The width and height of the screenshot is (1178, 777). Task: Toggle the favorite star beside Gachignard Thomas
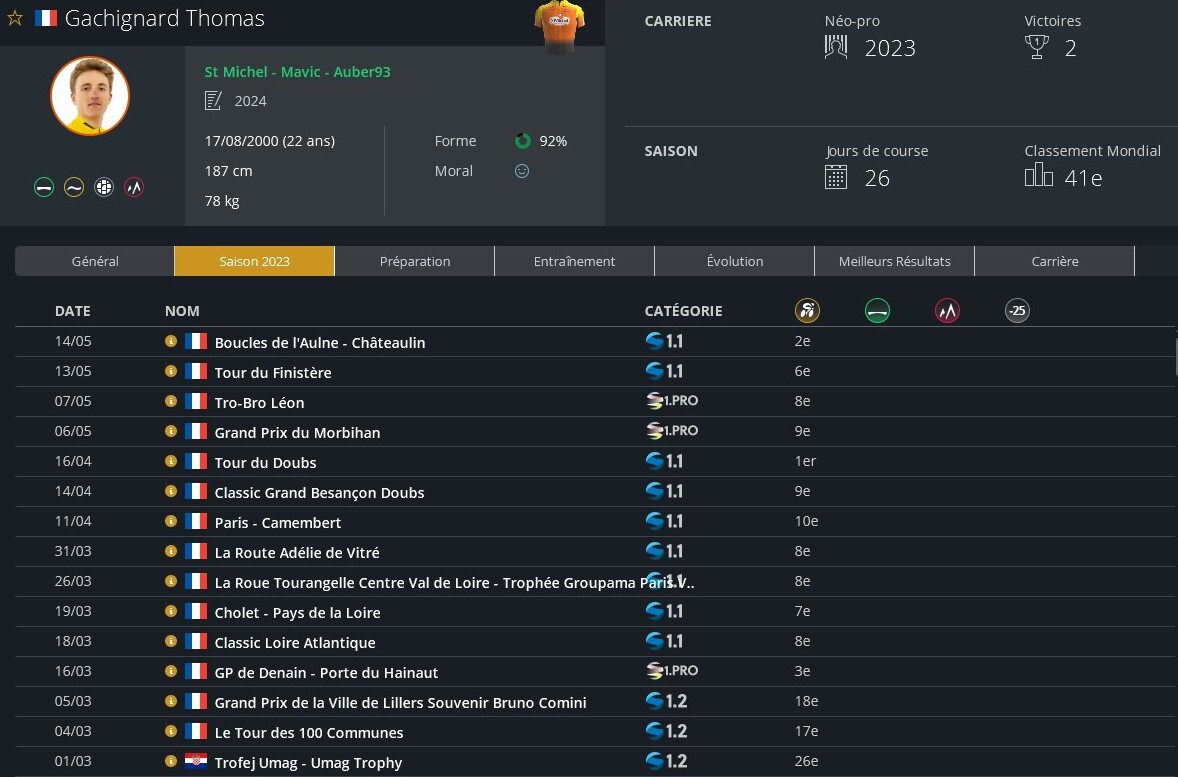(x=14, y=18)
